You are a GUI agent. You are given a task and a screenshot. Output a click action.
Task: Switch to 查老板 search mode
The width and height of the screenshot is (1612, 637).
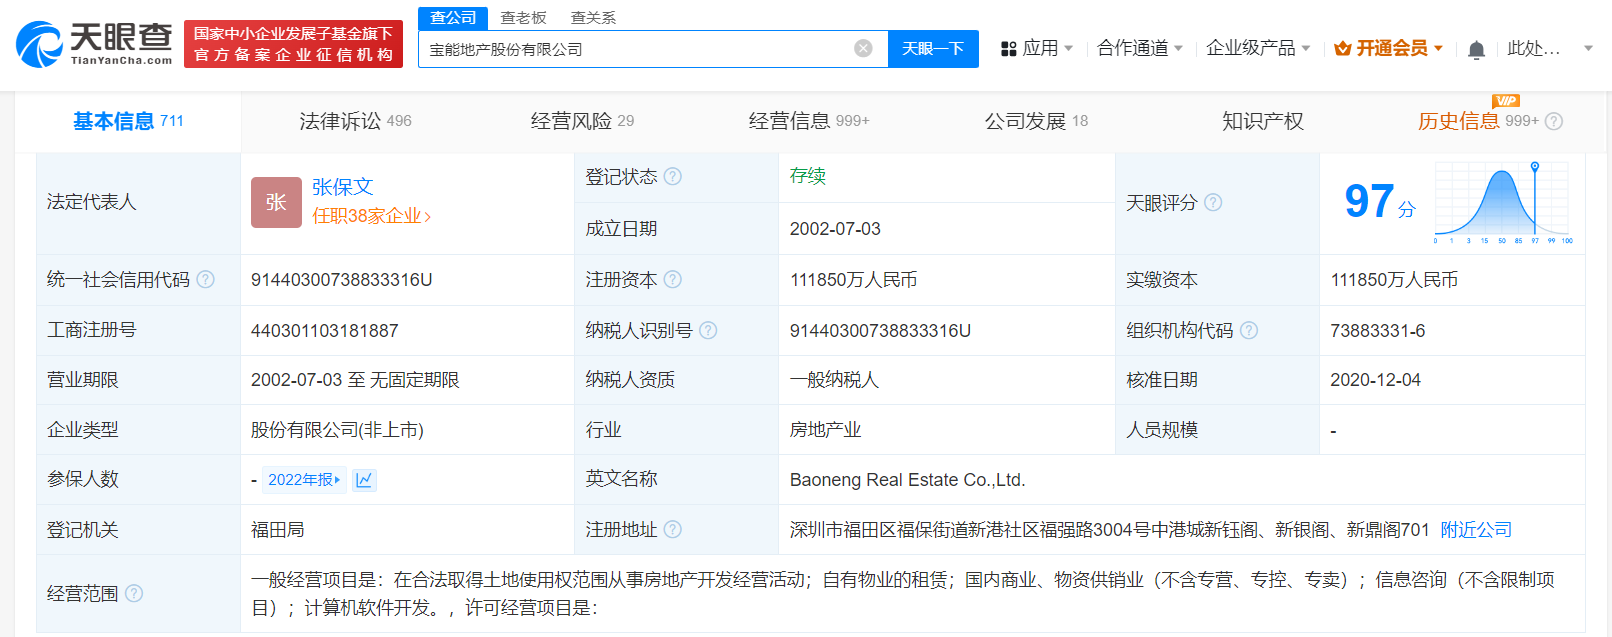523,18
